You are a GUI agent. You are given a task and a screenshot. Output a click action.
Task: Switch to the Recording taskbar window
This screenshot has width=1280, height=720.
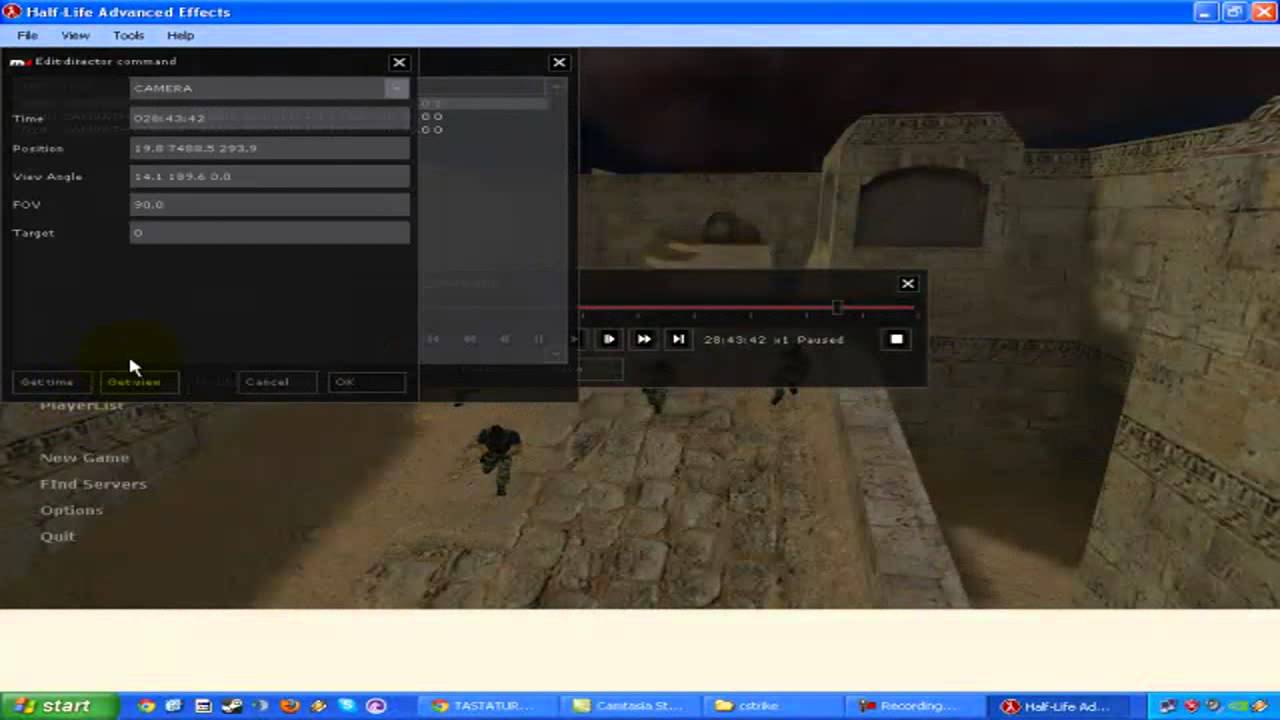[x=914, y=706]
